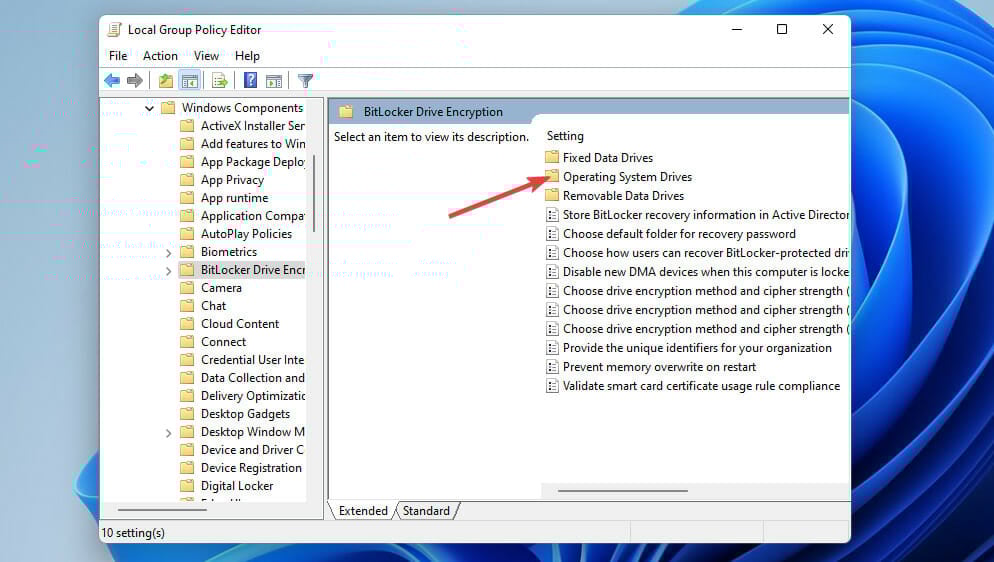
Task: Click the tree pane horizontal scrollbar
Action: tap(162, 509)
